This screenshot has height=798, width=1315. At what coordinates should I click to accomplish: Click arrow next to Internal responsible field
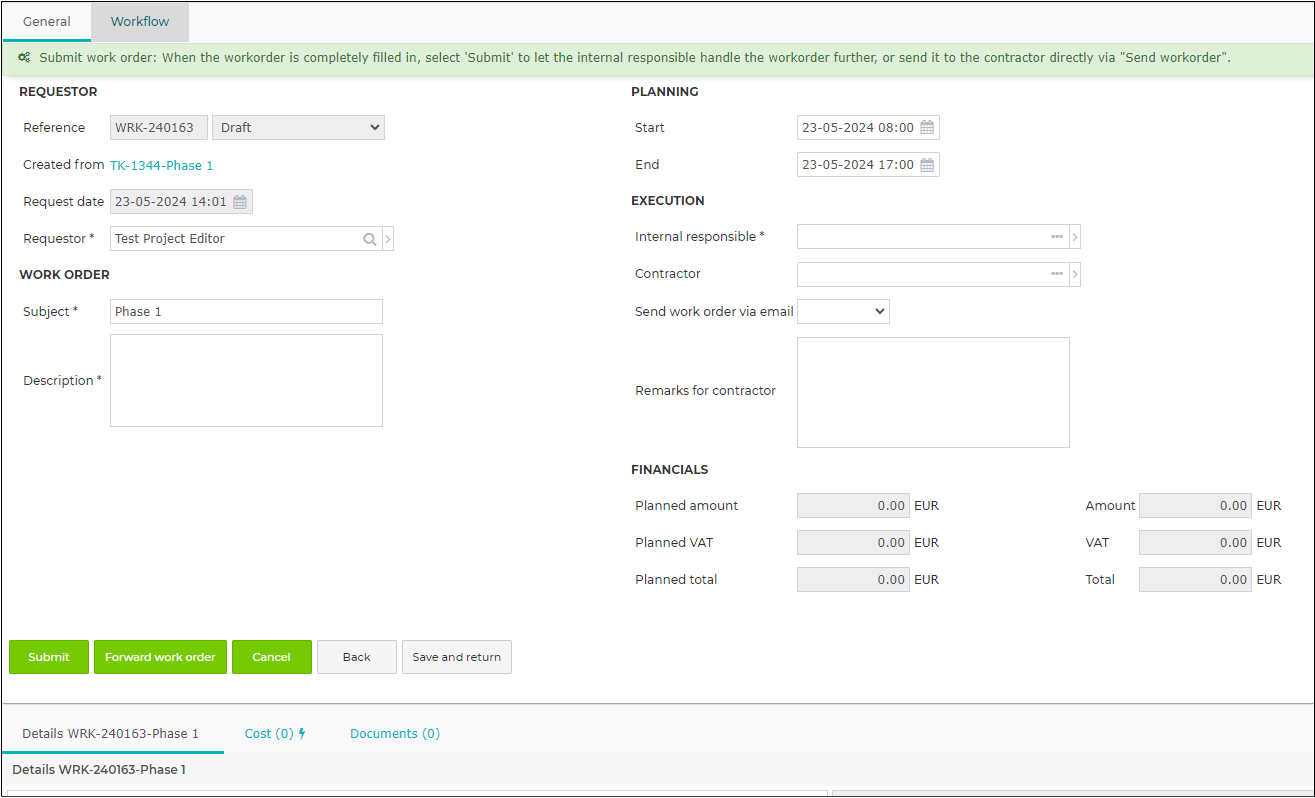pyautogui.click(x=1075, y=237)
